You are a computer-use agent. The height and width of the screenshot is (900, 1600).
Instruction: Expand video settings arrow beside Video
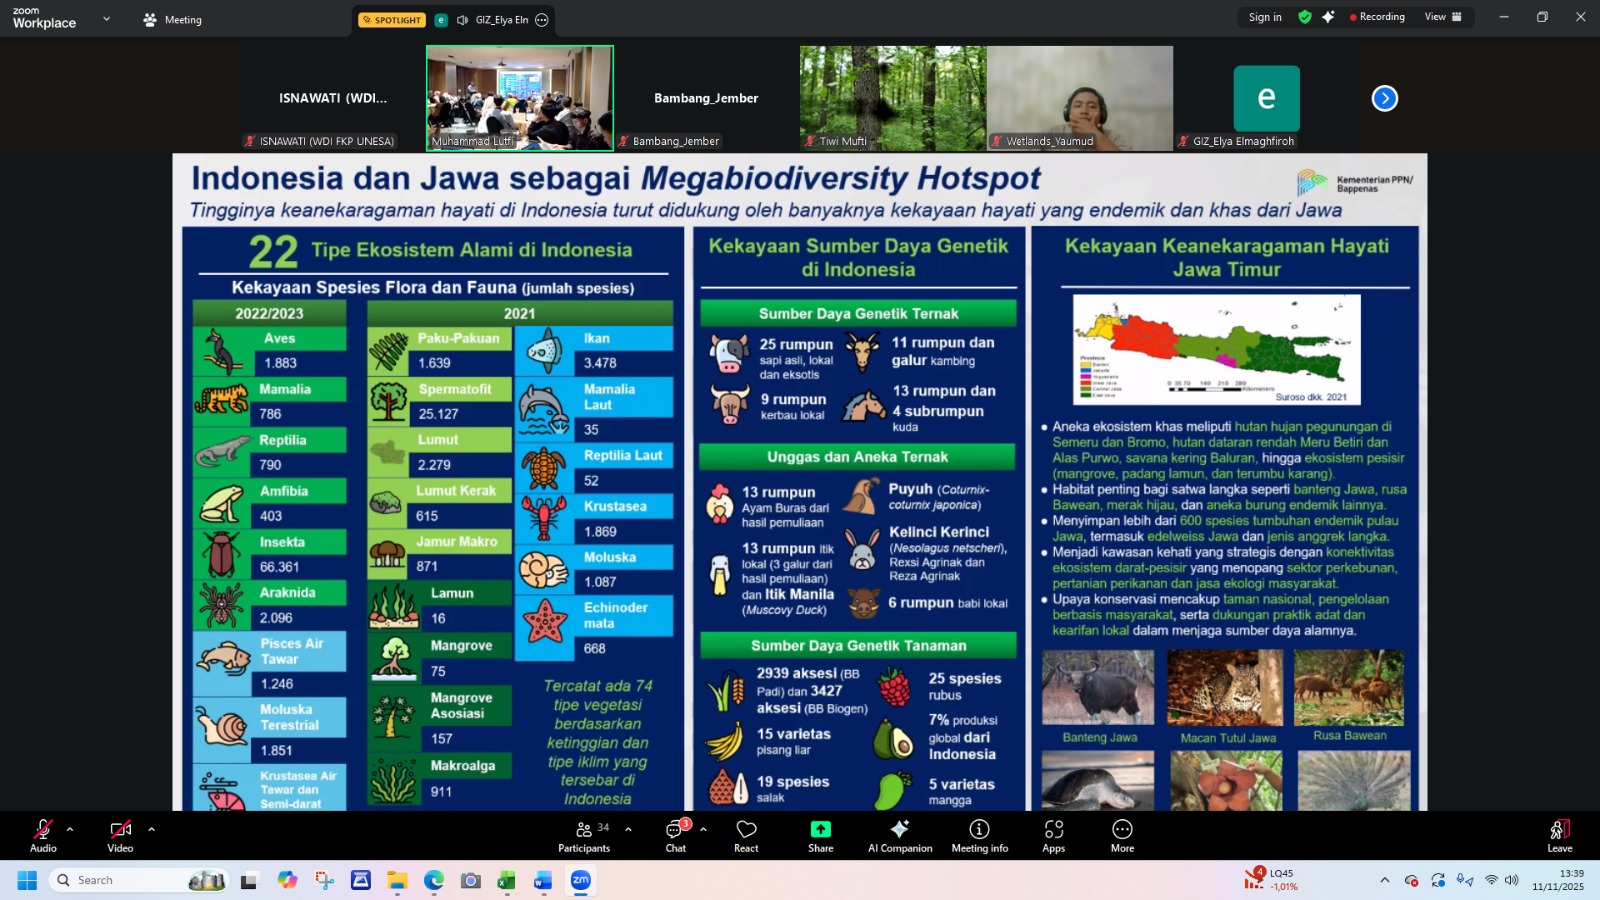coord(151,829)
